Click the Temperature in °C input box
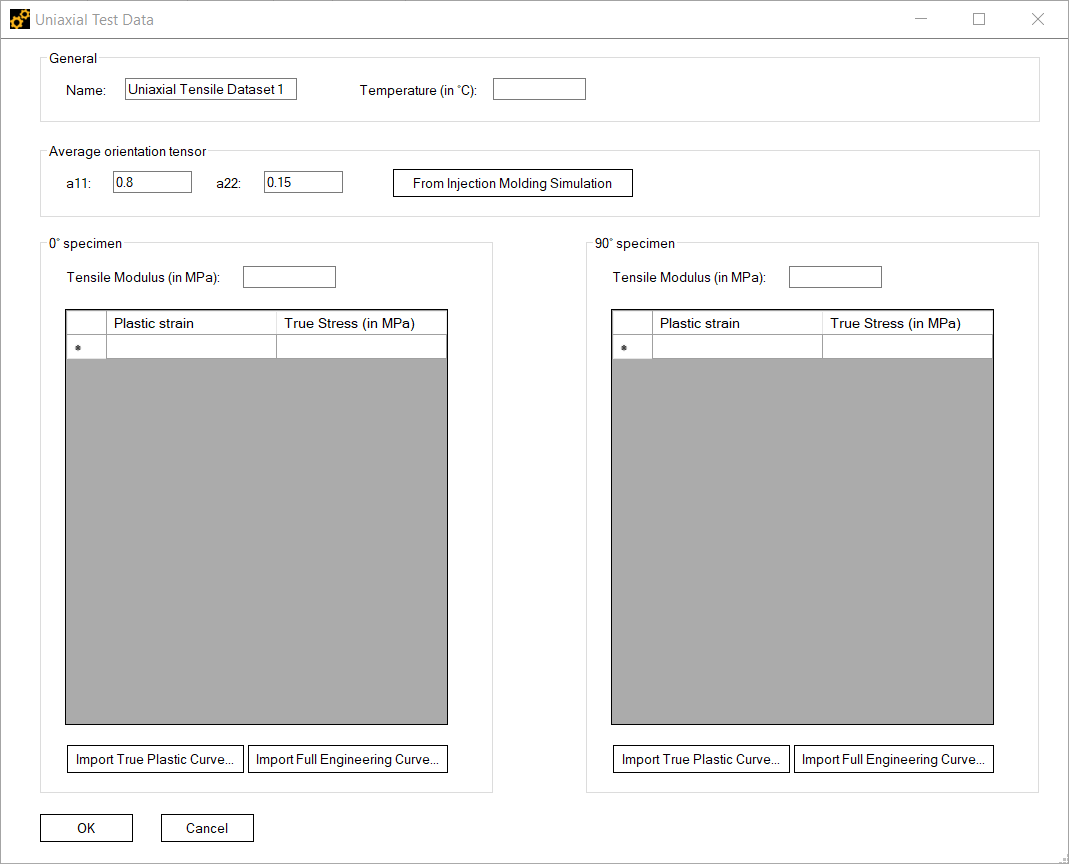 tap(538, 88)
